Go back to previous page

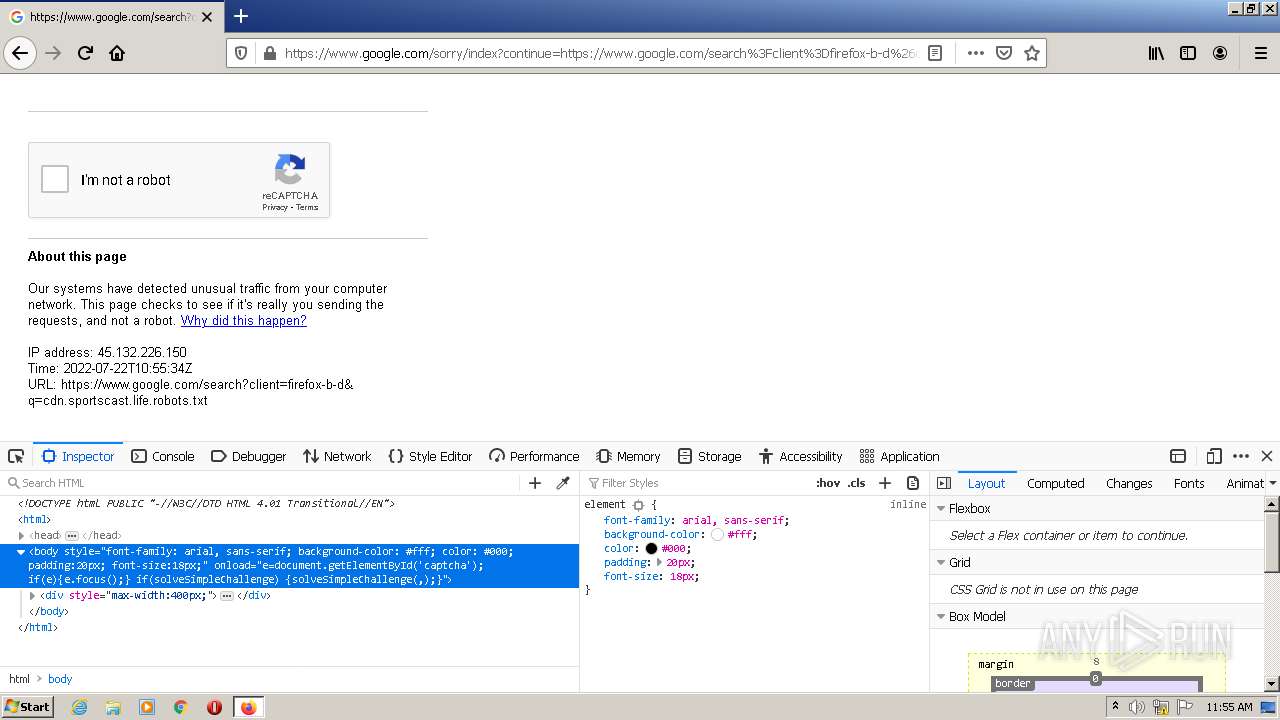tap(20, 53)
